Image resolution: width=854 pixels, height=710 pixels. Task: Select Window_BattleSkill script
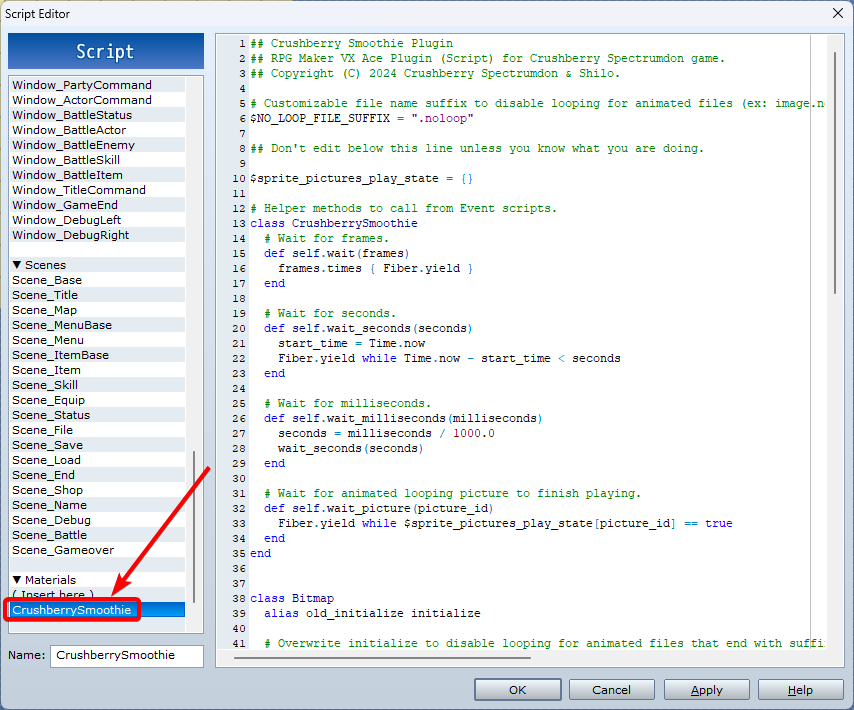tap(98, 160)
